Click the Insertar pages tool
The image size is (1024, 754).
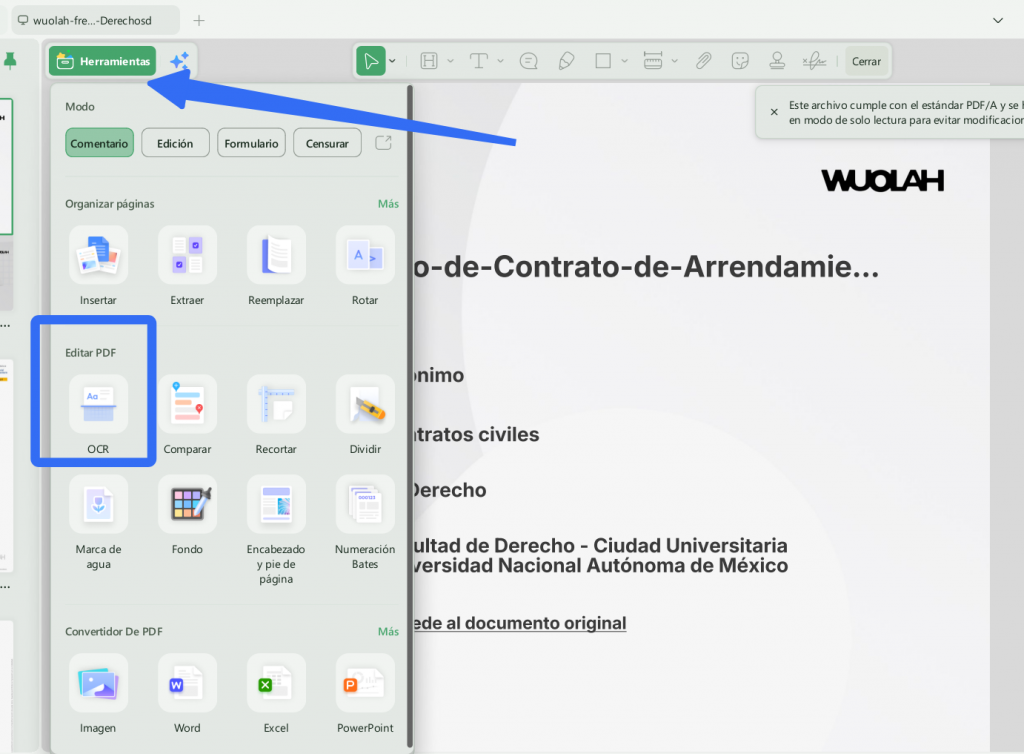click(x=98, y=266)
